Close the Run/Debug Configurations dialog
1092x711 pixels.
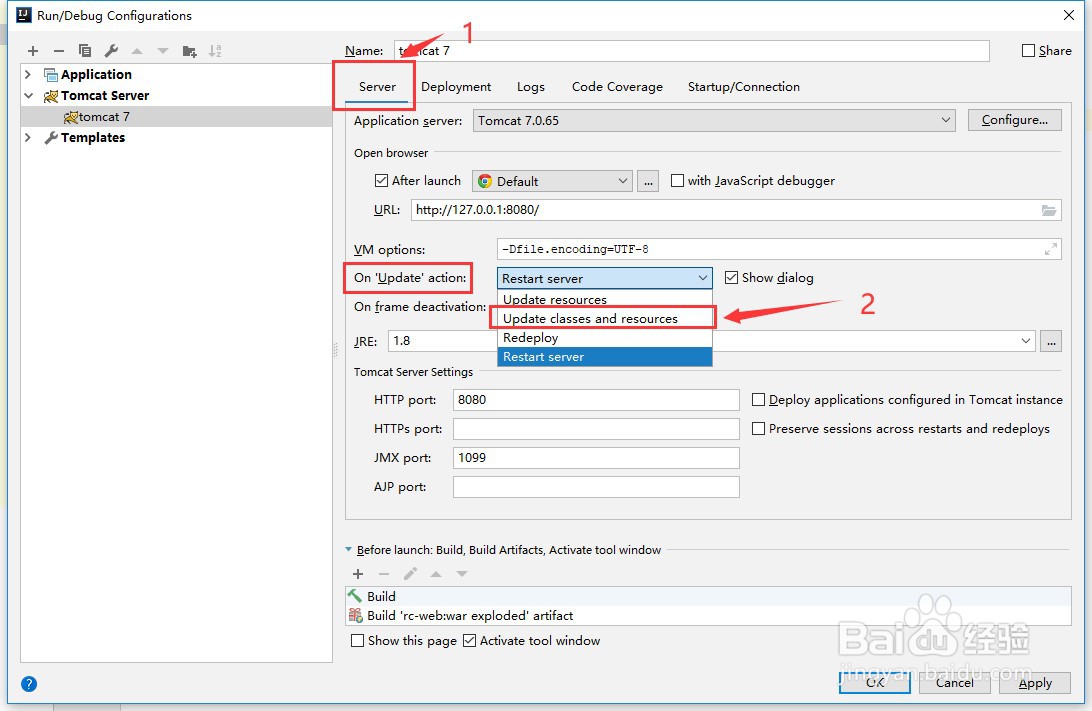click(x=1069, y=15)
